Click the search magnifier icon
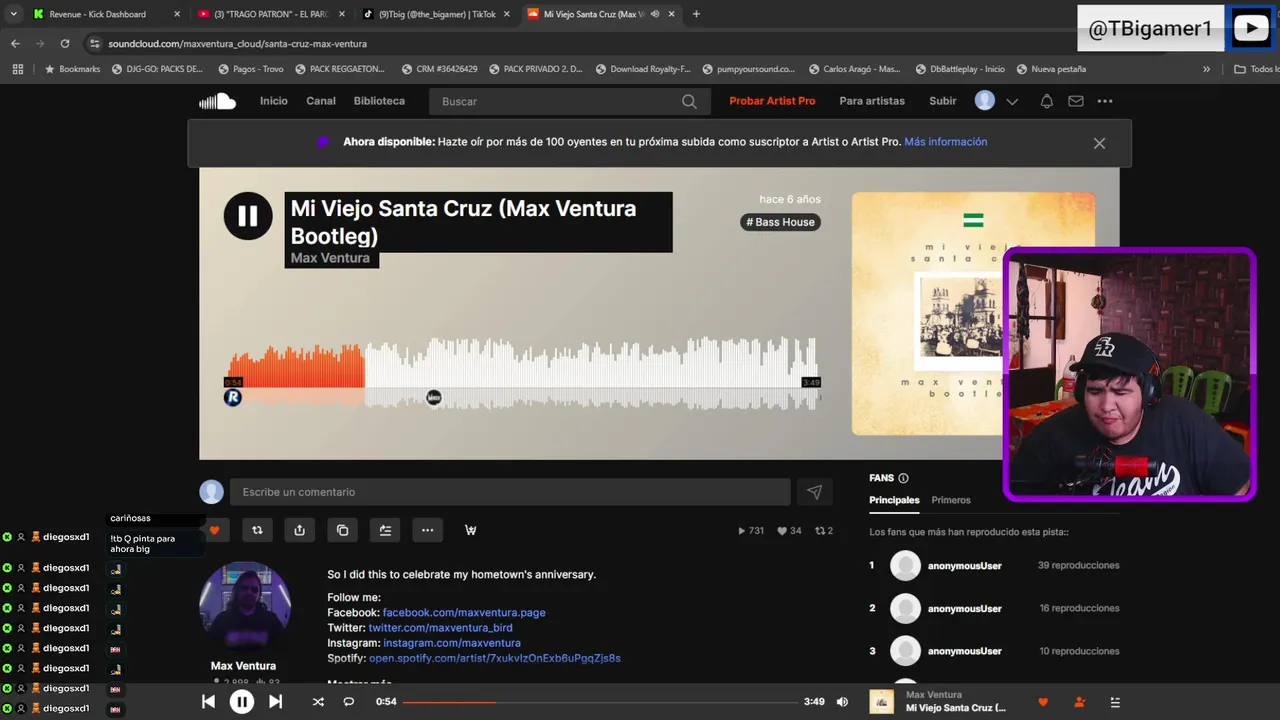 pos(689,101)
